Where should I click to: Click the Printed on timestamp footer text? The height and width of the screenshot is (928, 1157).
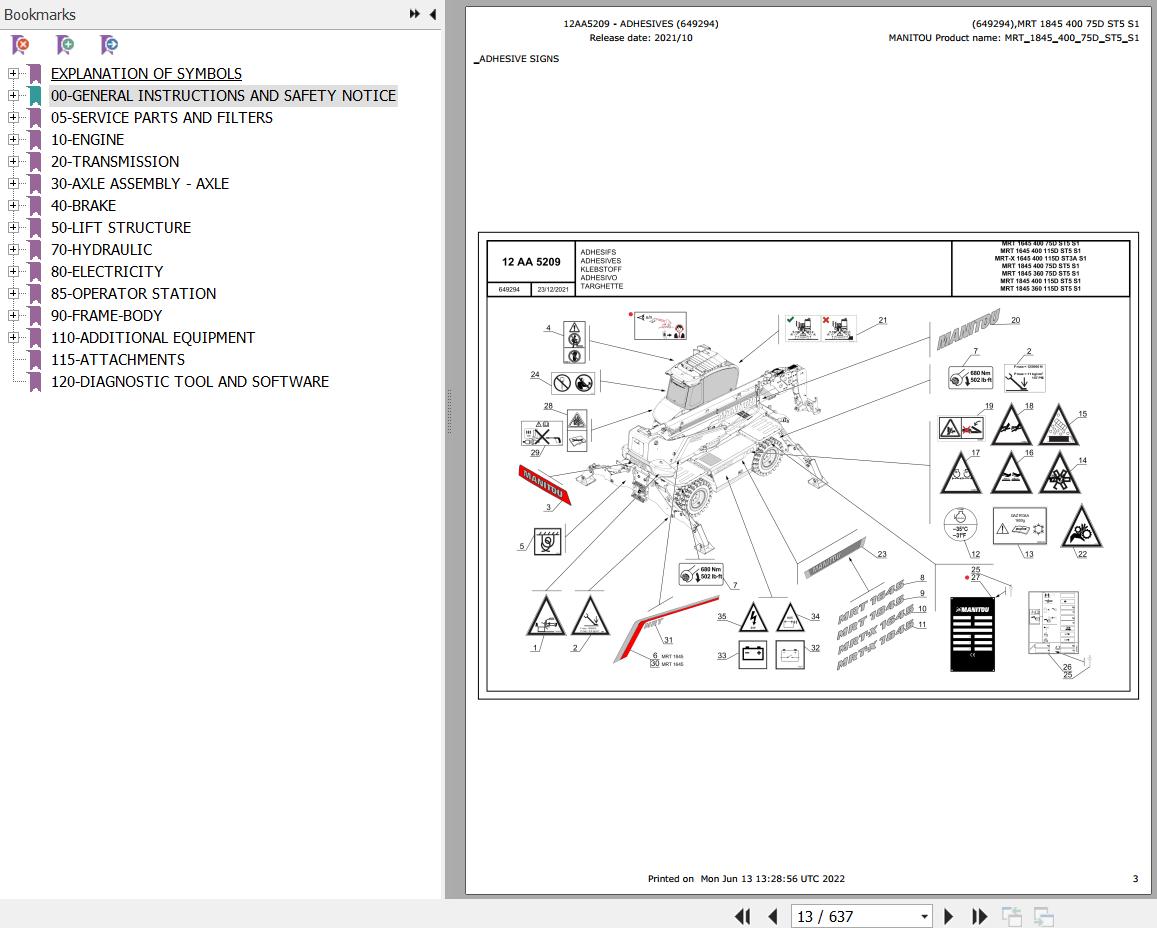746,879
